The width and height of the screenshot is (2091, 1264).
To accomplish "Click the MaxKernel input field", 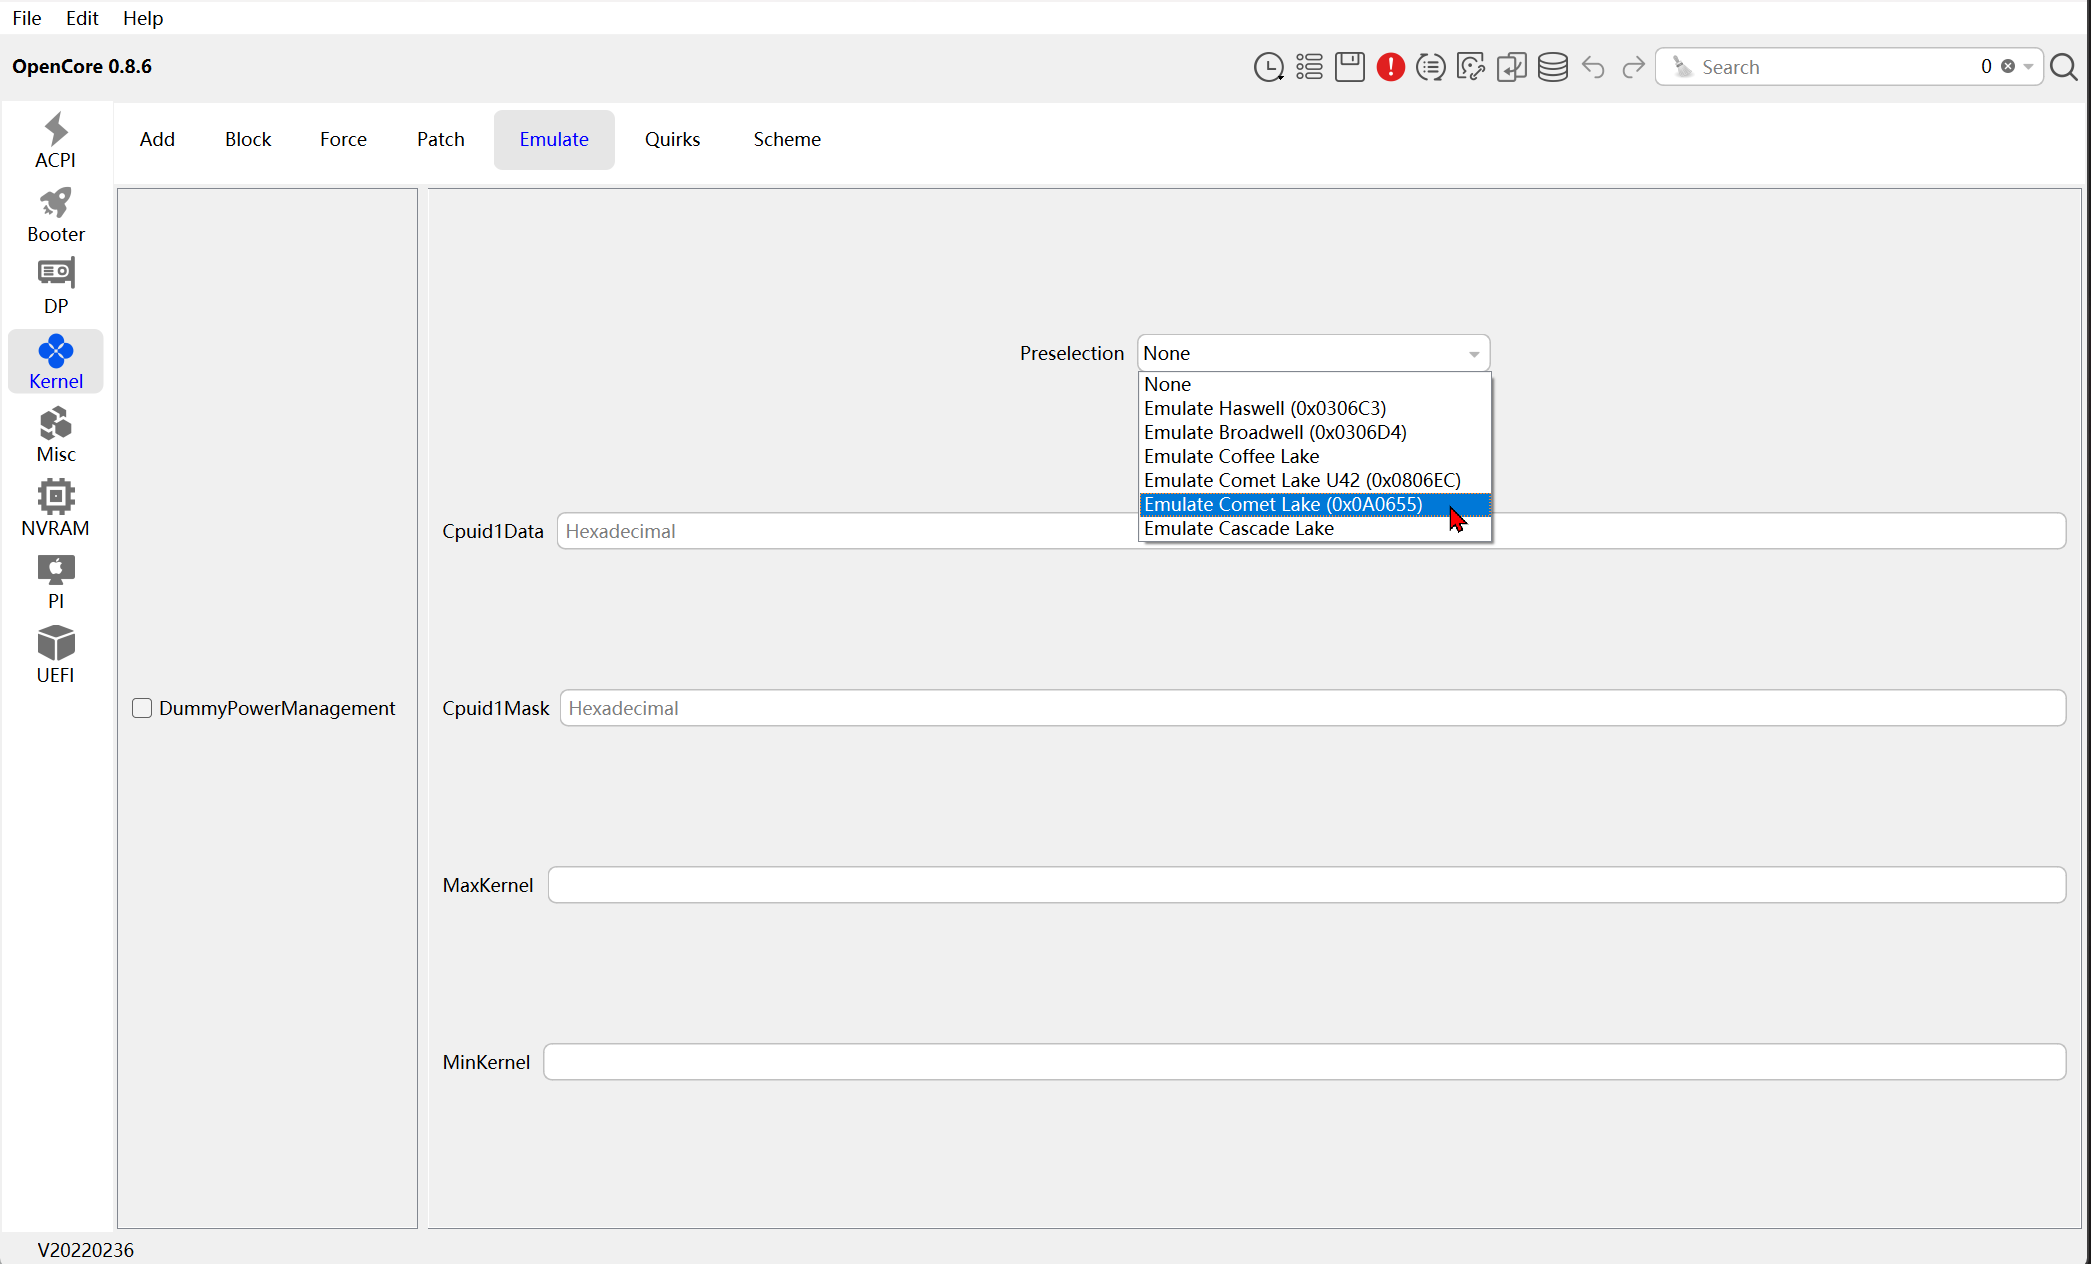I will point(1306,885).
